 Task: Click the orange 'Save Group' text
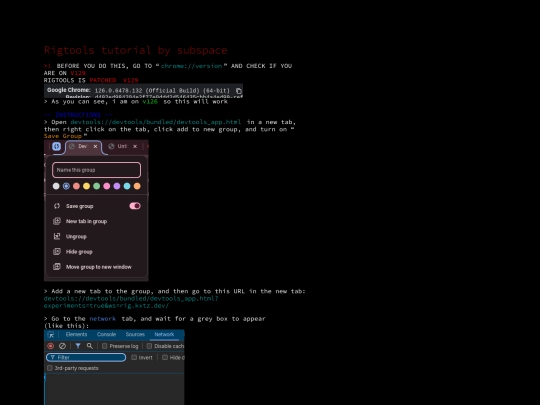pyautogui.click(x=63, y=136)
